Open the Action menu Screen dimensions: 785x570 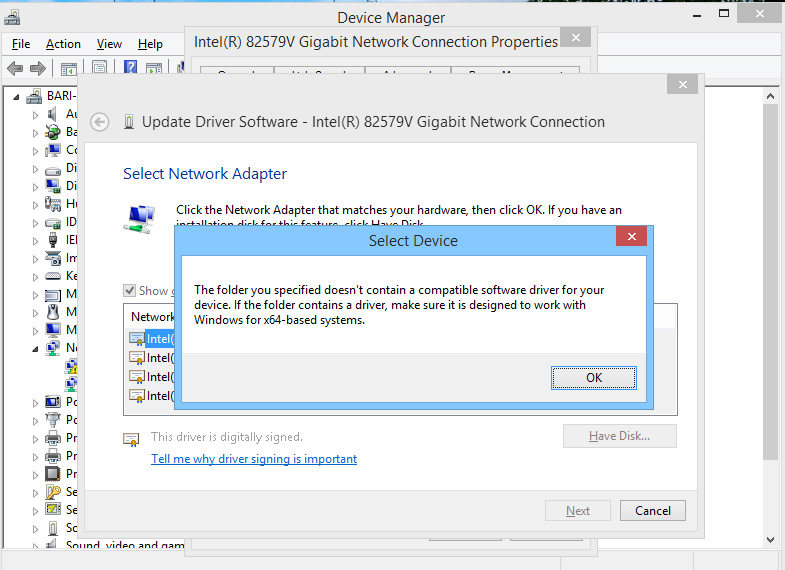(x=63, y=44)
